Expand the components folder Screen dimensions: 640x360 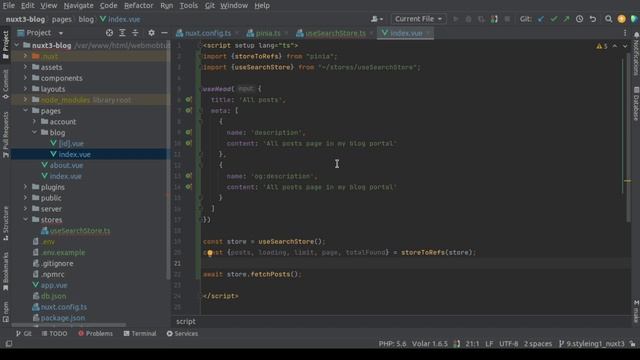[x=26, y=78]
